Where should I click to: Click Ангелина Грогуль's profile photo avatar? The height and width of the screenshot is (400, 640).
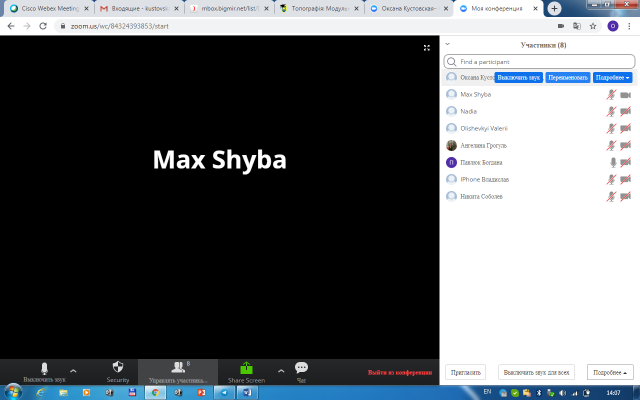click(451, 145)
